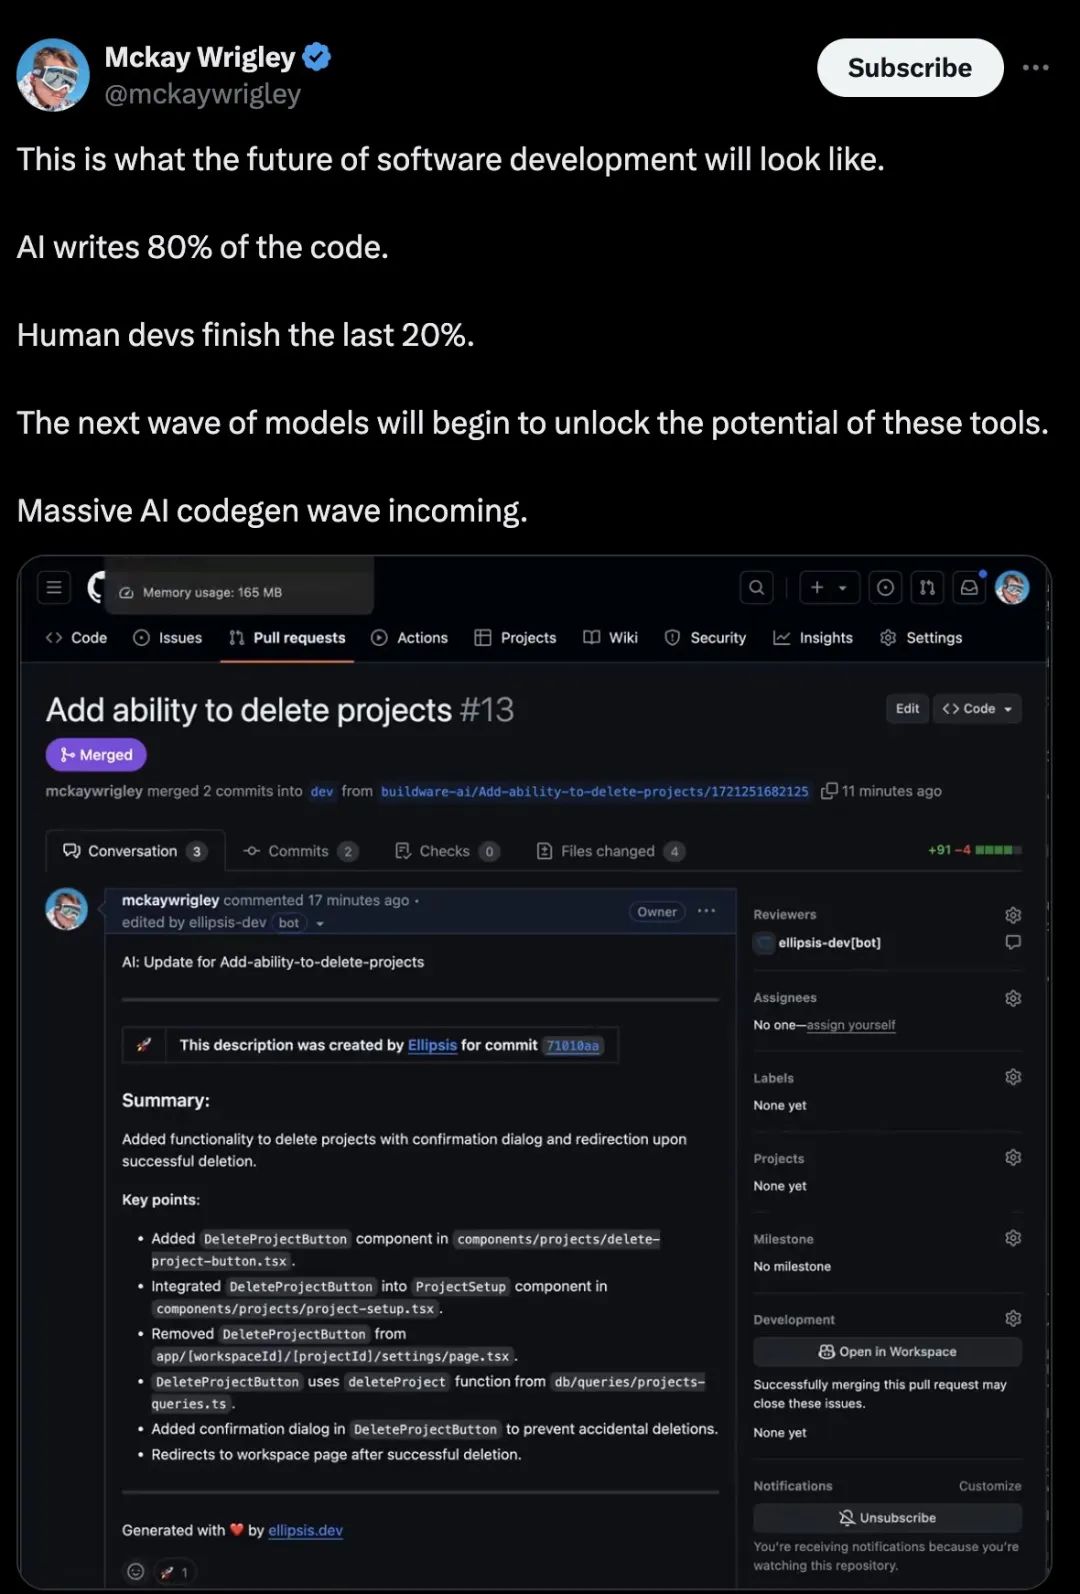Click Unsubscribe from notifications
This screenshot has height=1594, width=1080.
tap(887, 1517)
